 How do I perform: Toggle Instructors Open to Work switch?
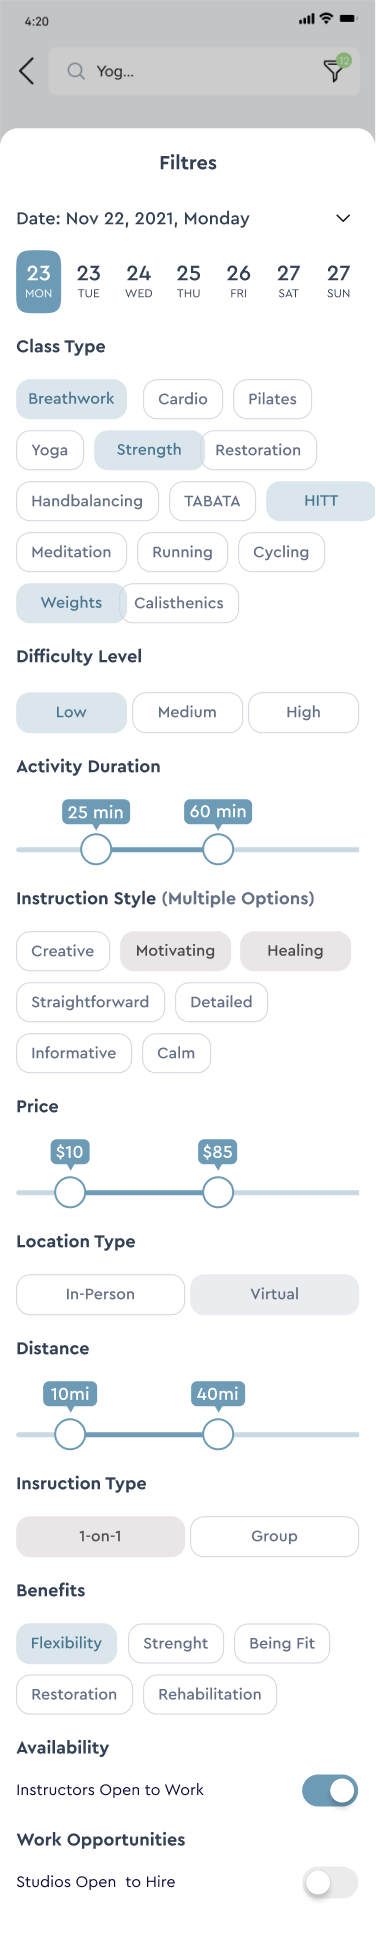pyautogui.click(x=330, y=1790)
